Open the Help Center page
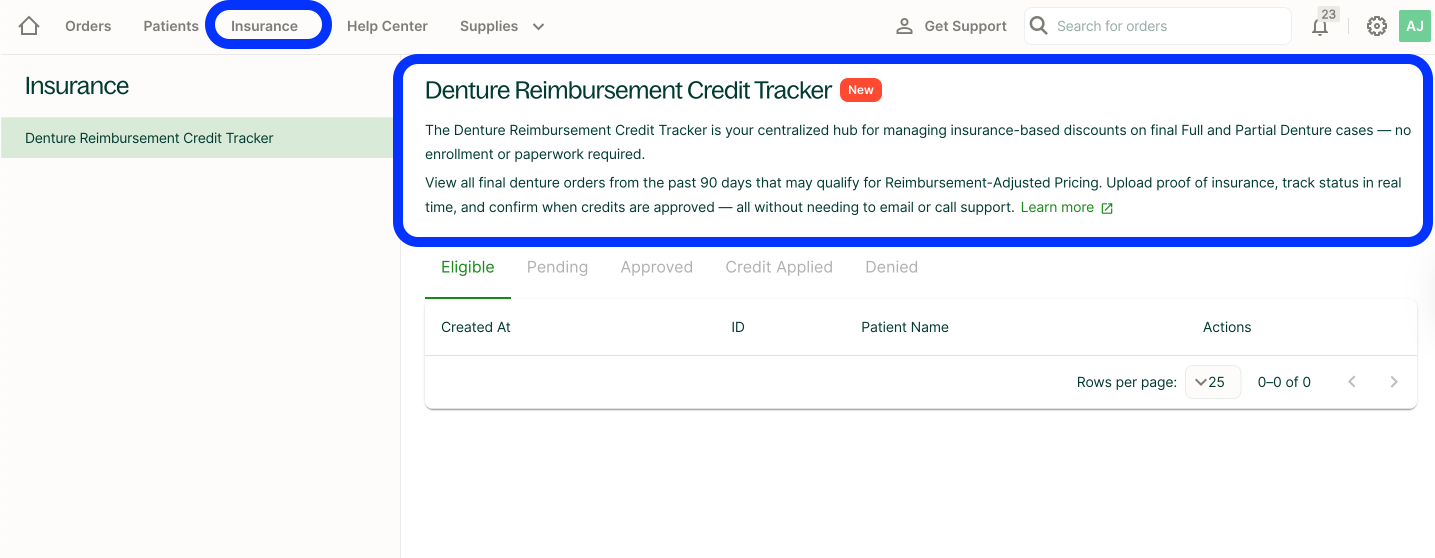Image resolution: width=1435 pixels, height=558 pixels. pos(387,26)
